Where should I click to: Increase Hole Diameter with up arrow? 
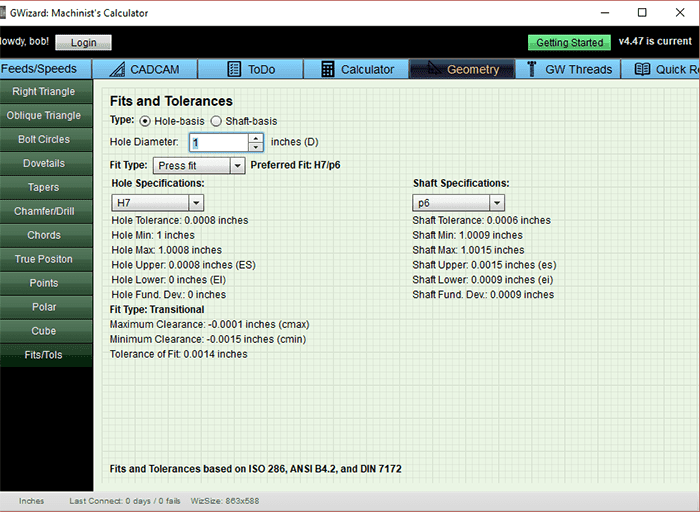point(255,138)
